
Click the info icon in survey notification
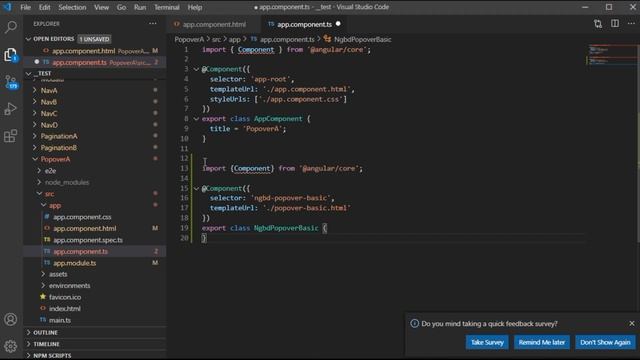(x=415, y=324)
